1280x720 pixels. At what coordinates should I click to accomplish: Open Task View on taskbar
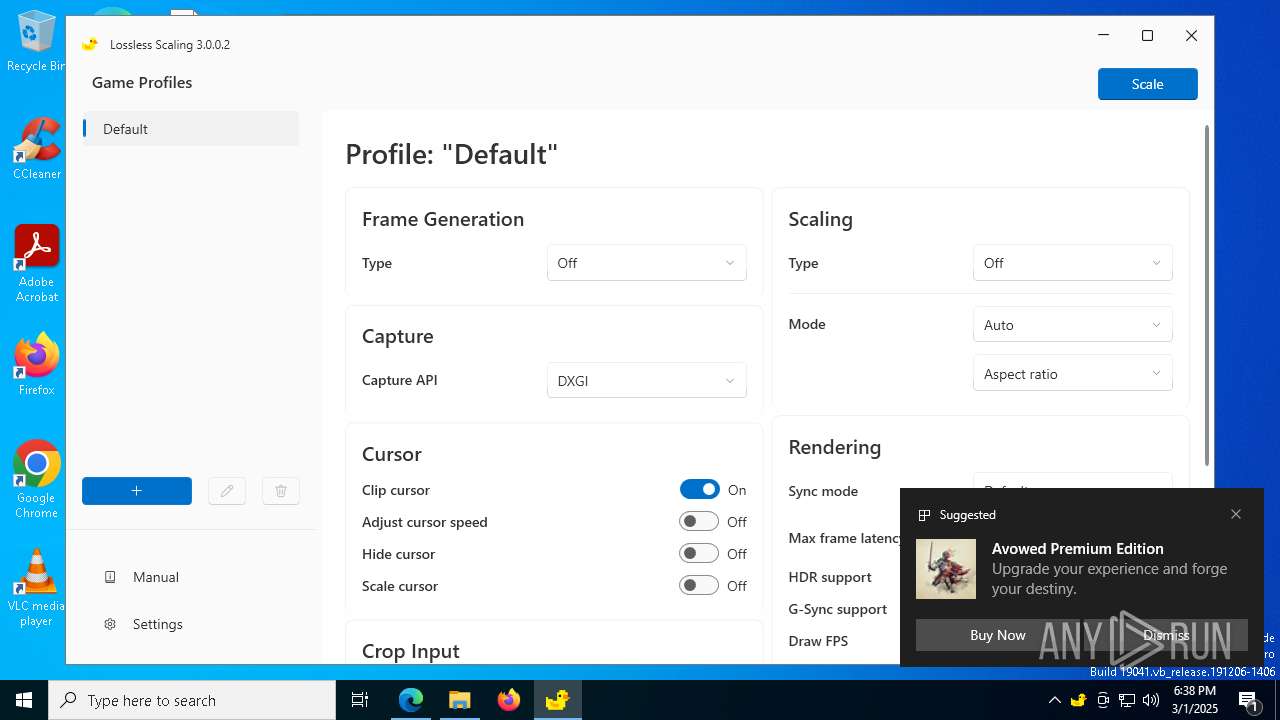pyautogui.click(x=360, y=700)
